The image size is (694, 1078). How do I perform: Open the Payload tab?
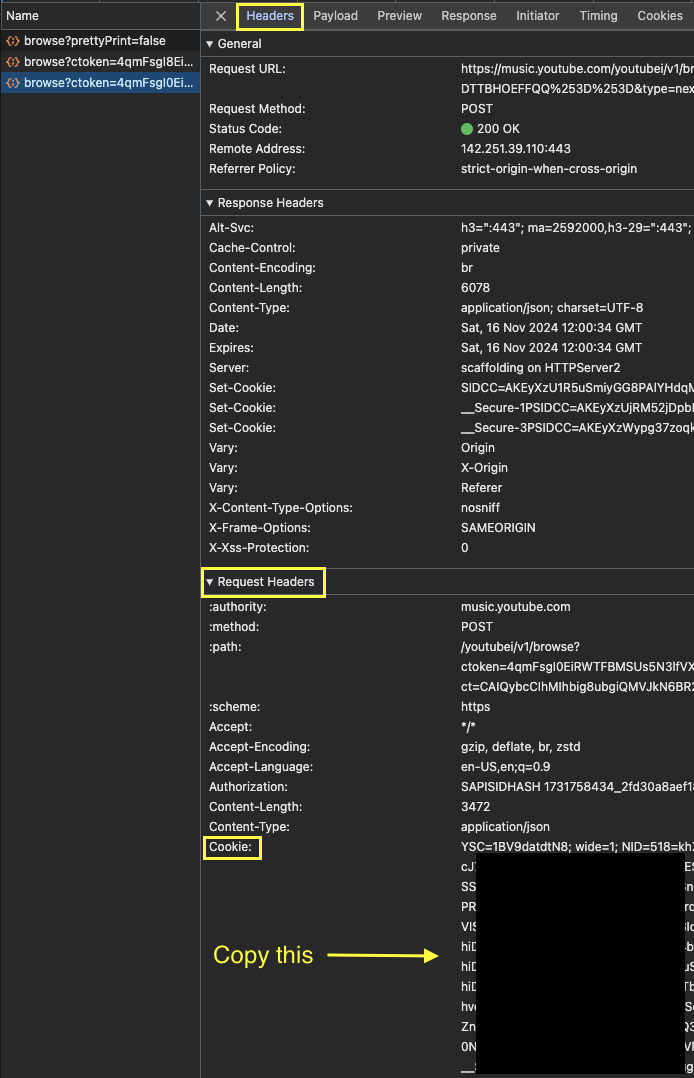[x=335, y=16]
